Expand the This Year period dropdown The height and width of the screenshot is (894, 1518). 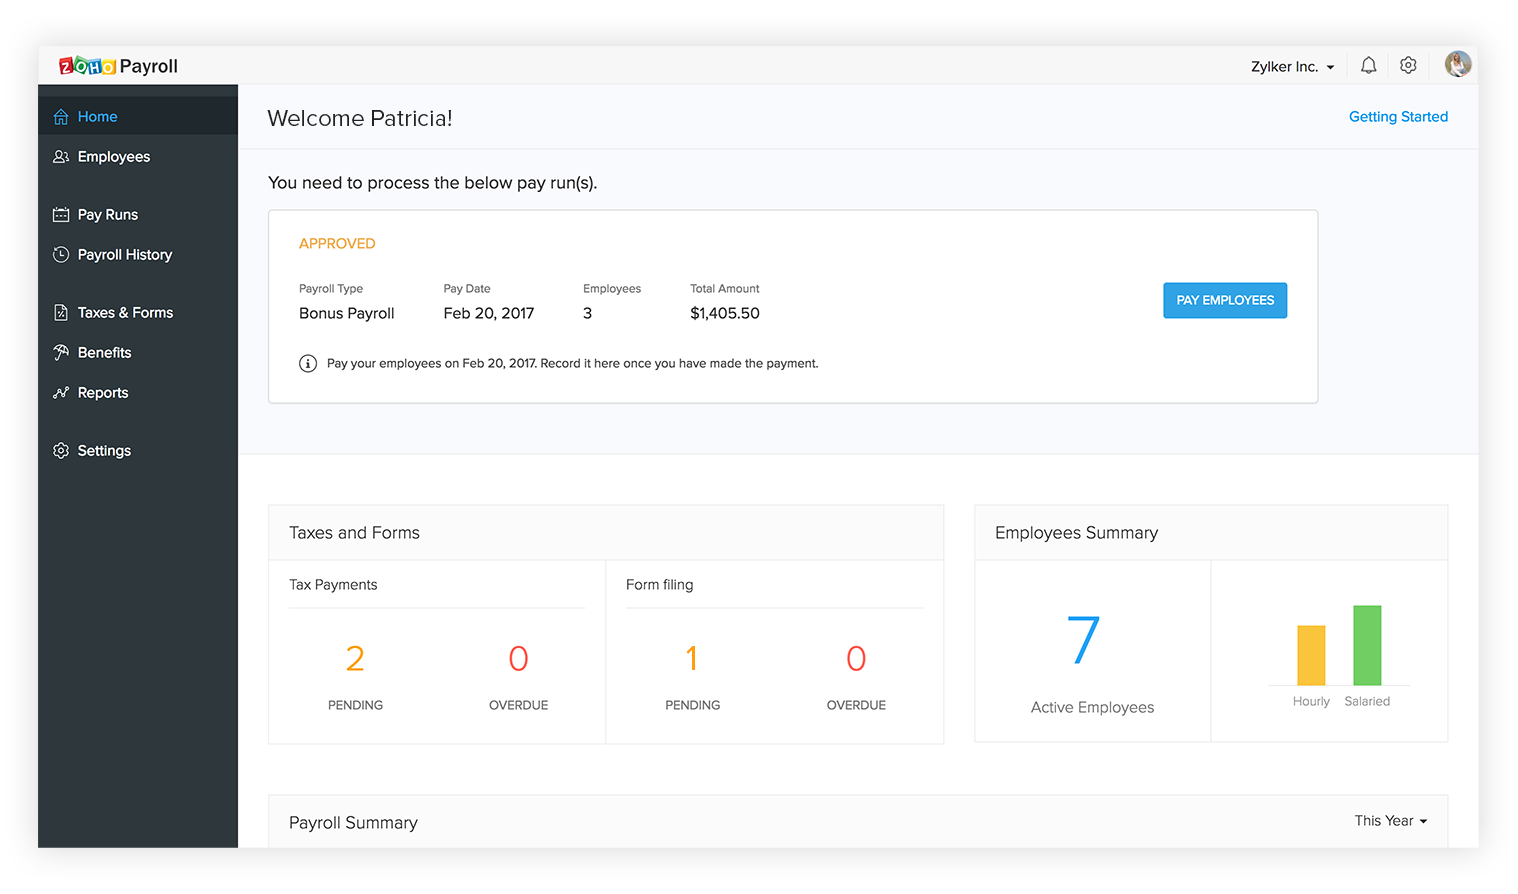[1390, 821]
